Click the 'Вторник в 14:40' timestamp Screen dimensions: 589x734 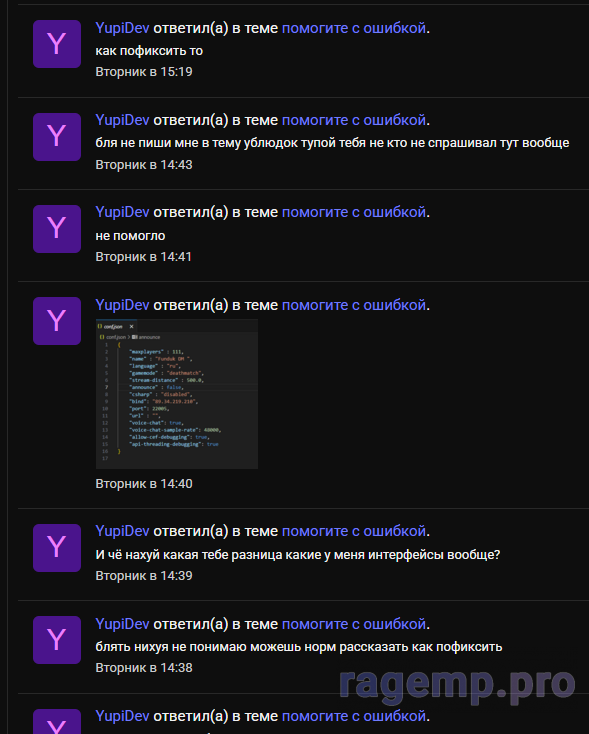144,484
